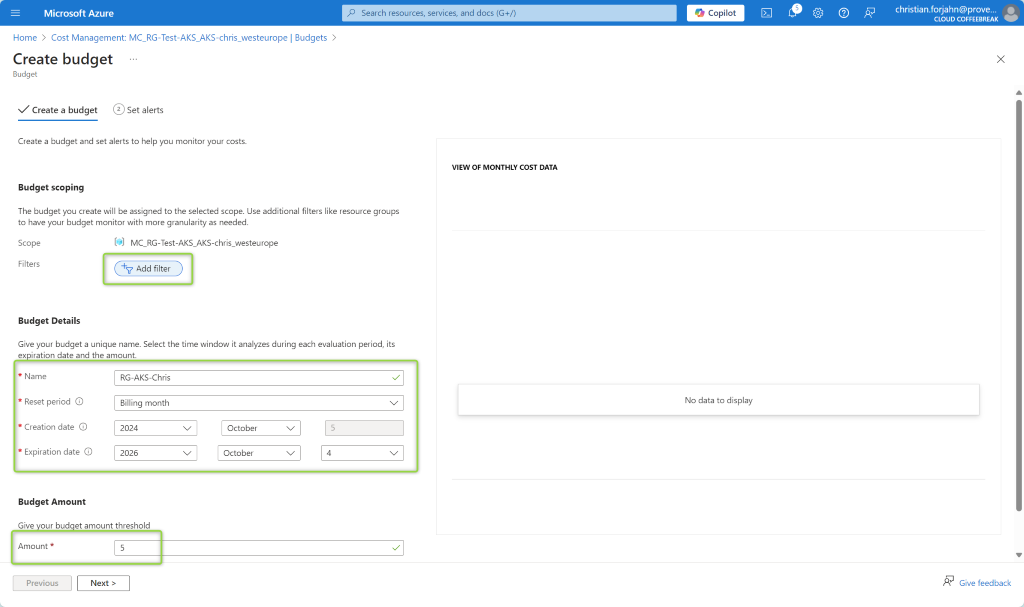Select the Create a budget tab
The width and height of the screenshot is (1024, 607).
tap(58, 110)
